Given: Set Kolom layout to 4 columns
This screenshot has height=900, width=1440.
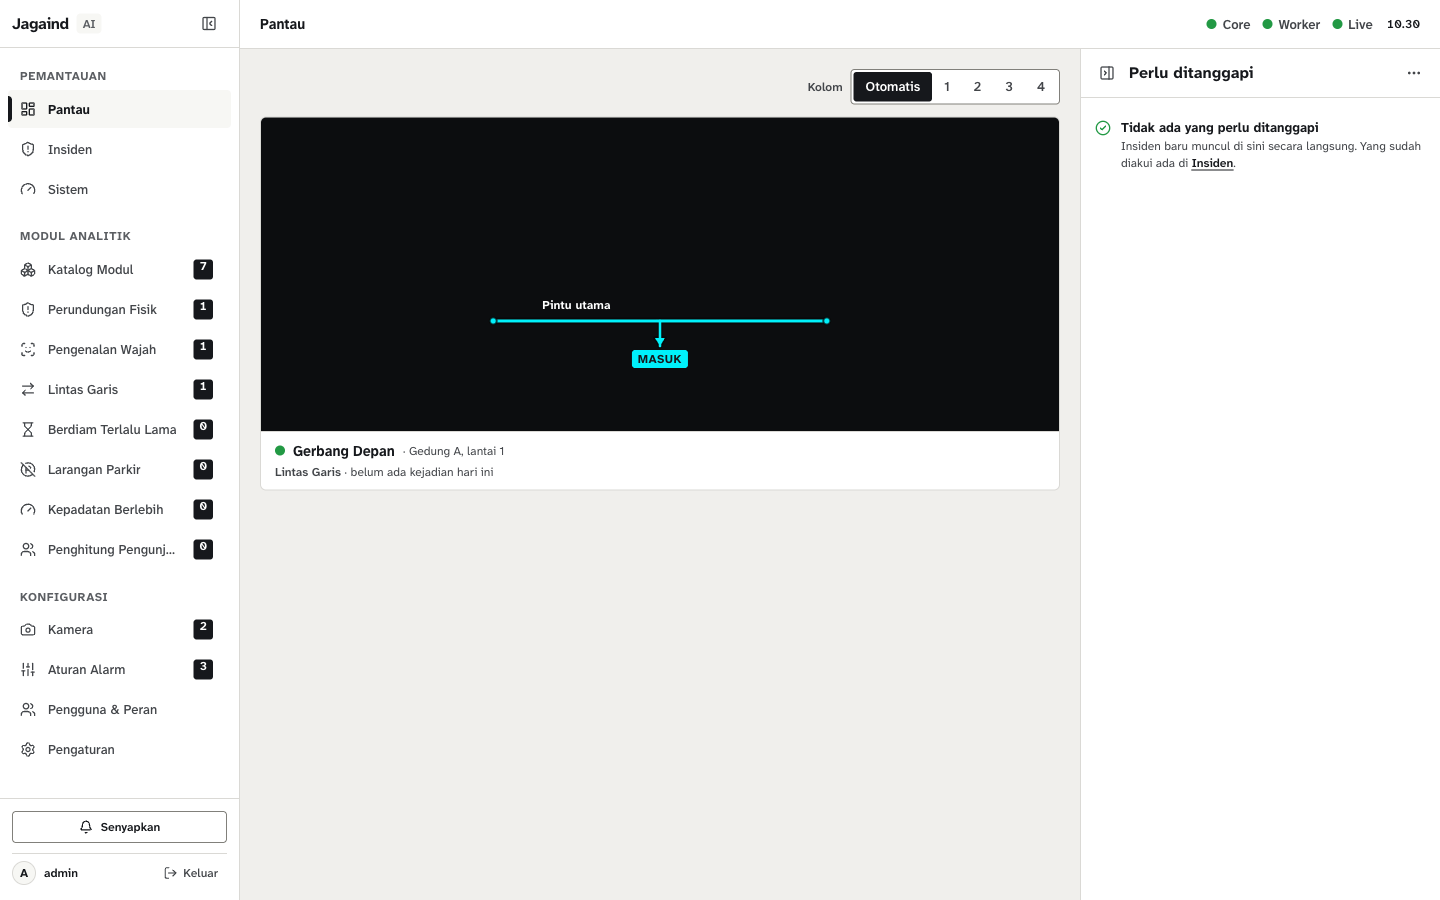Looking at the screenshot, I should (x=1041, y=87).
